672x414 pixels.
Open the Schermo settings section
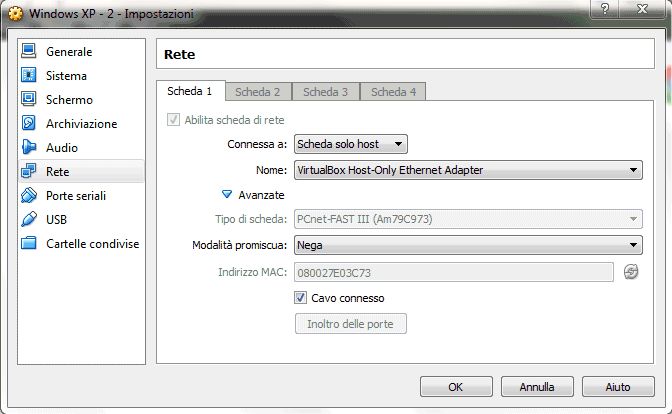(x=81, y=99)
